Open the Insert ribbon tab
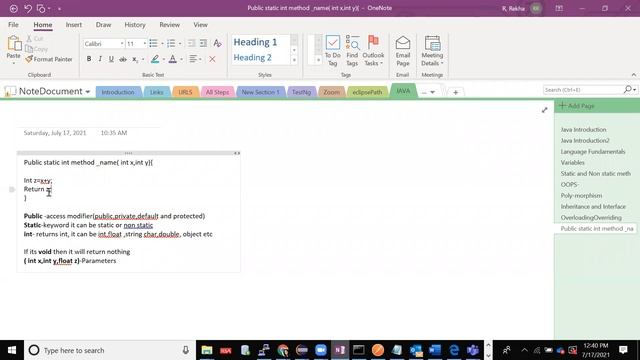Image resolution: width=640 pixels, height=360 pixels. pos(74,25)
